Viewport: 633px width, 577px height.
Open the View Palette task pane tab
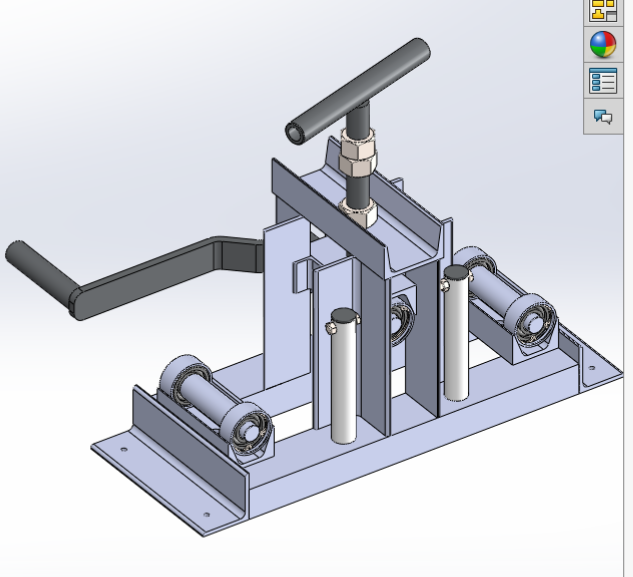tap(603, 10)
